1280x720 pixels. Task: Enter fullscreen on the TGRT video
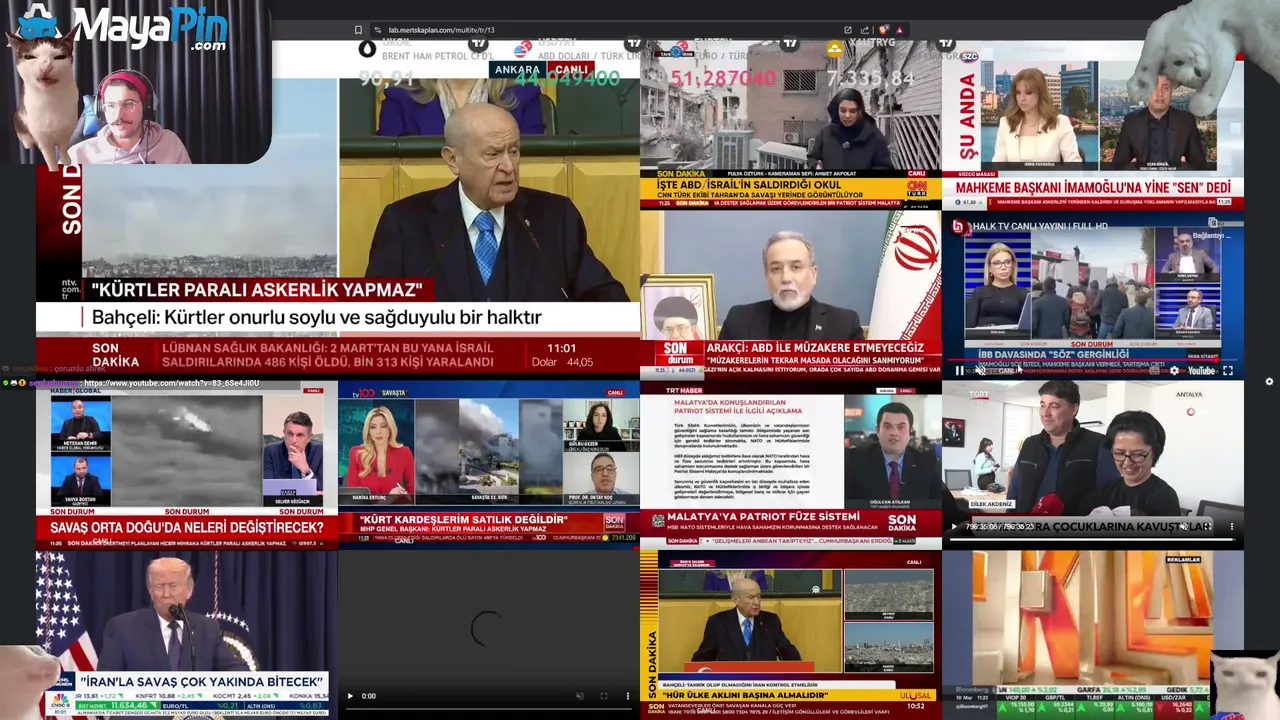[1207, 526]
